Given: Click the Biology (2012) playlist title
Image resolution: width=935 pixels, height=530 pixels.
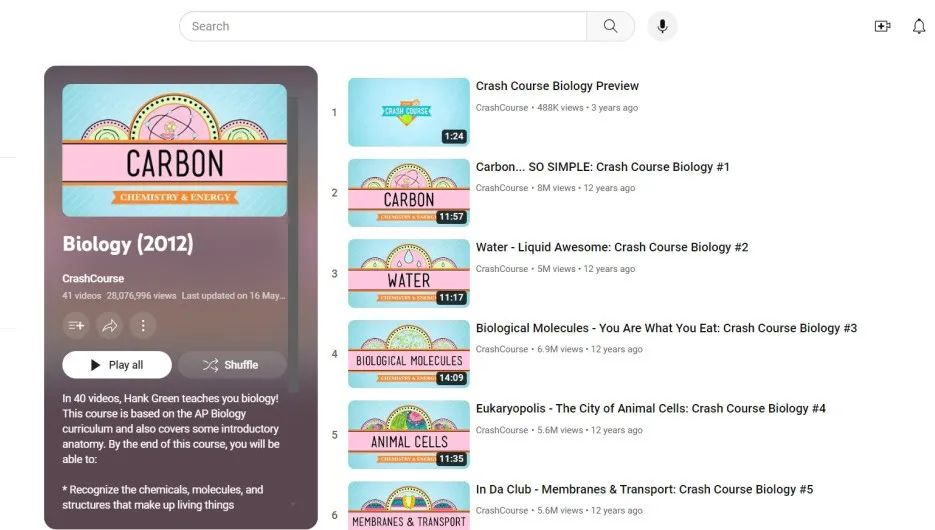Looking at the screenshot, I should 128,244.
